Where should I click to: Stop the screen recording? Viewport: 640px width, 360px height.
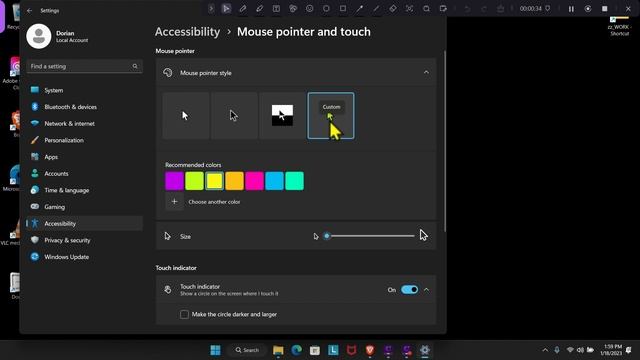604,9
